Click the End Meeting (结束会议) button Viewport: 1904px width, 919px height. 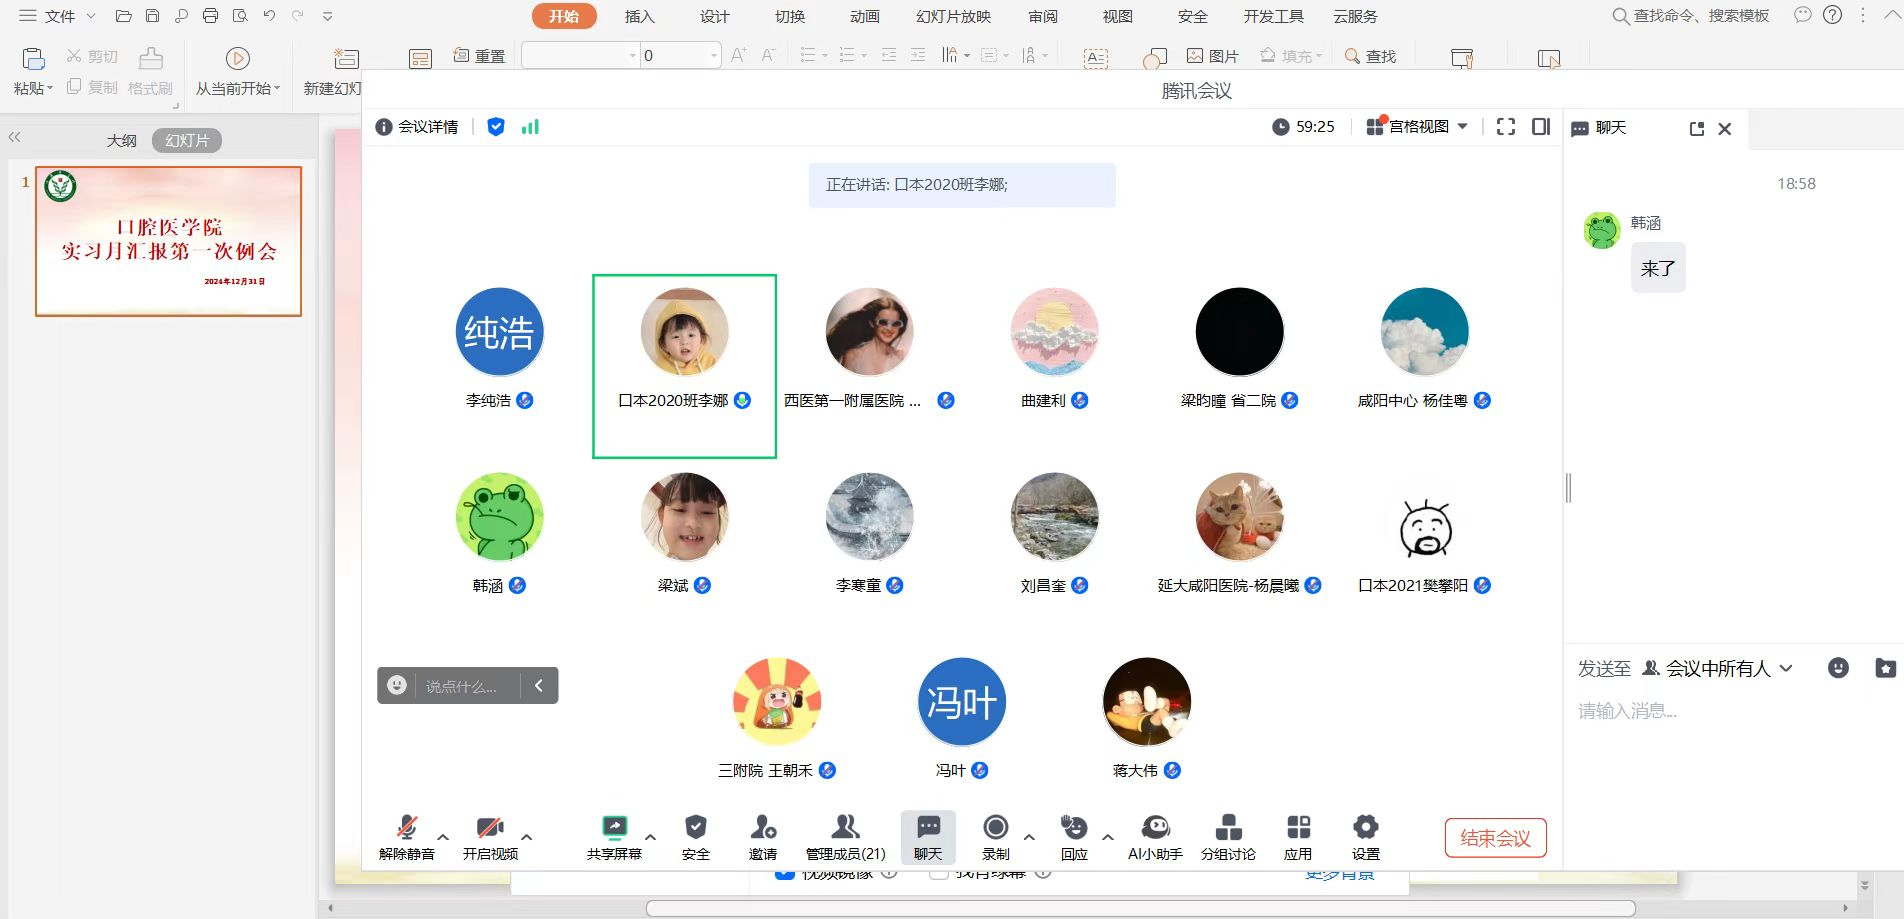click(x=1495, y=838)
